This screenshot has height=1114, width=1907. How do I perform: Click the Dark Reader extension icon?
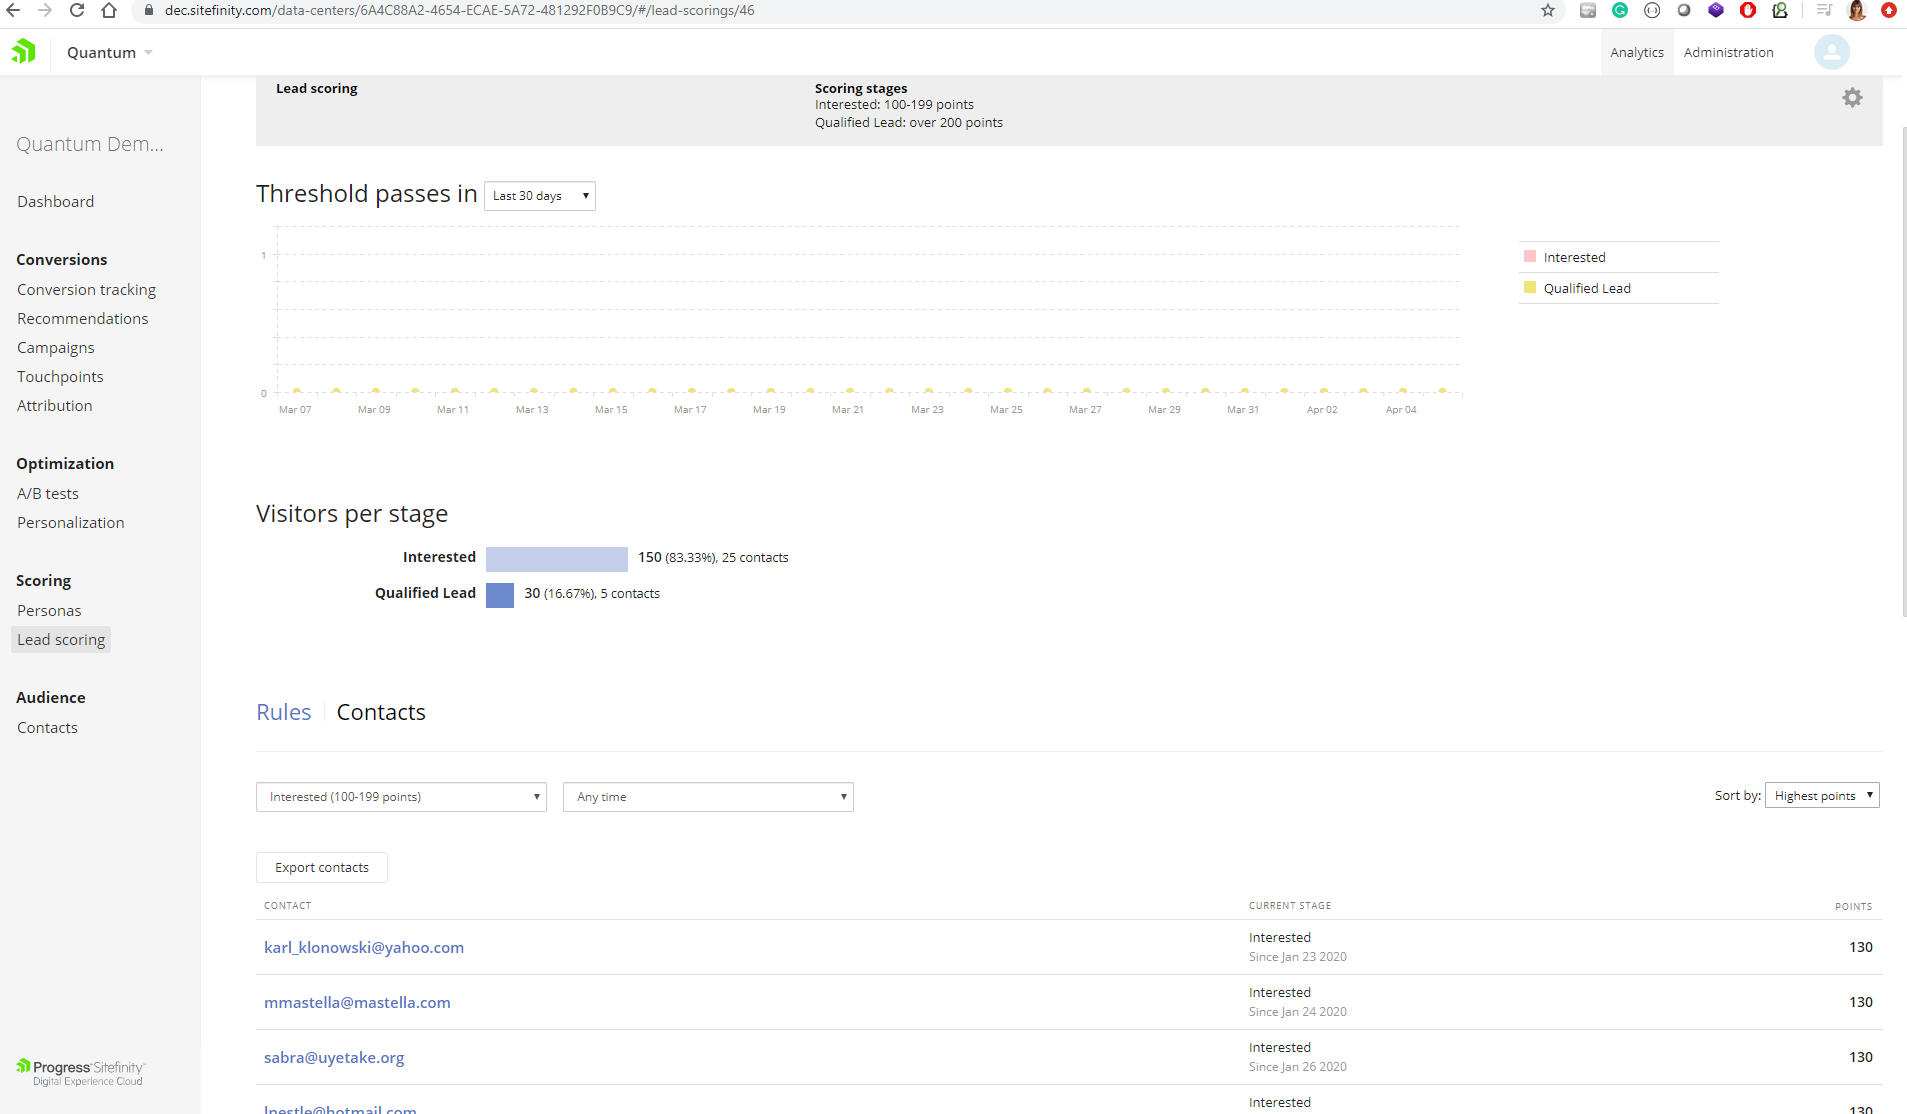(x=1683, y=11)
